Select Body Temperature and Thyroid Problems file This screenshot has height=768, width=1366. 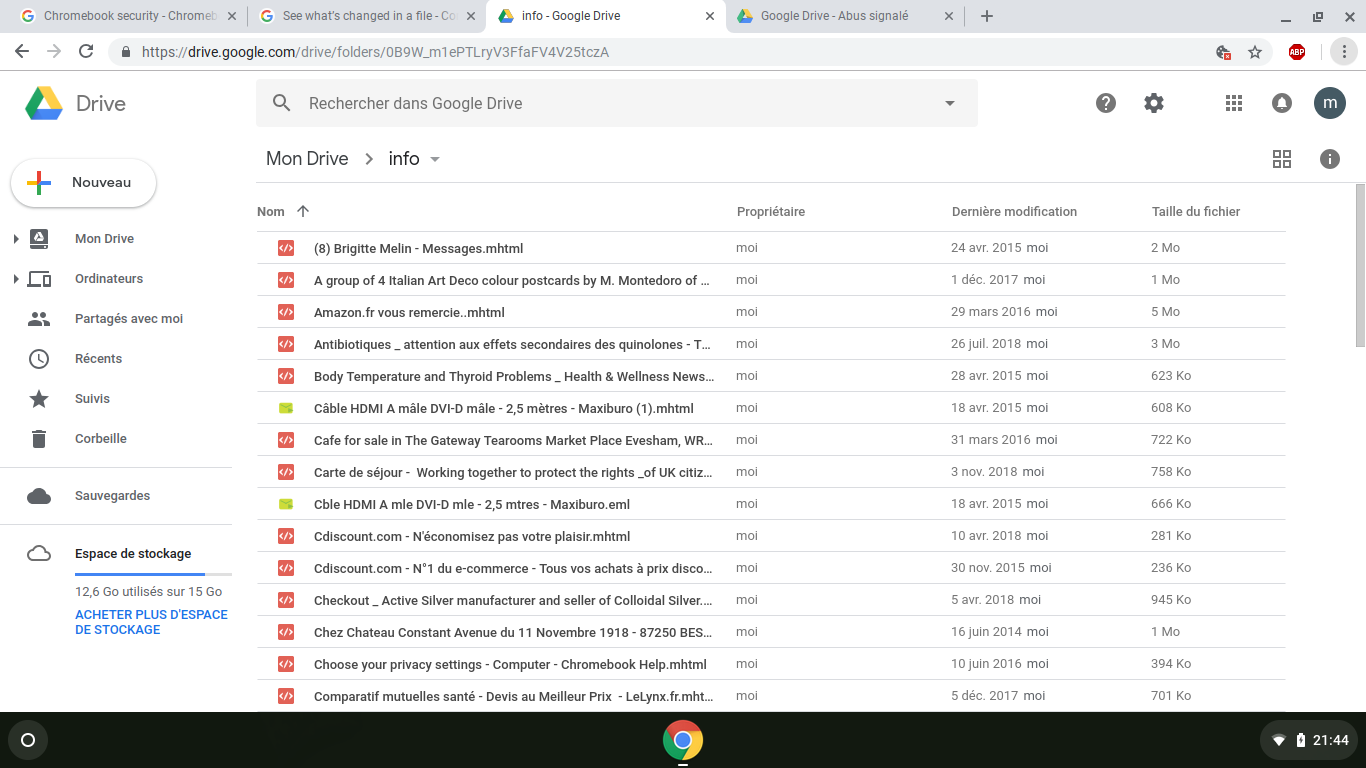click(770, 376)
